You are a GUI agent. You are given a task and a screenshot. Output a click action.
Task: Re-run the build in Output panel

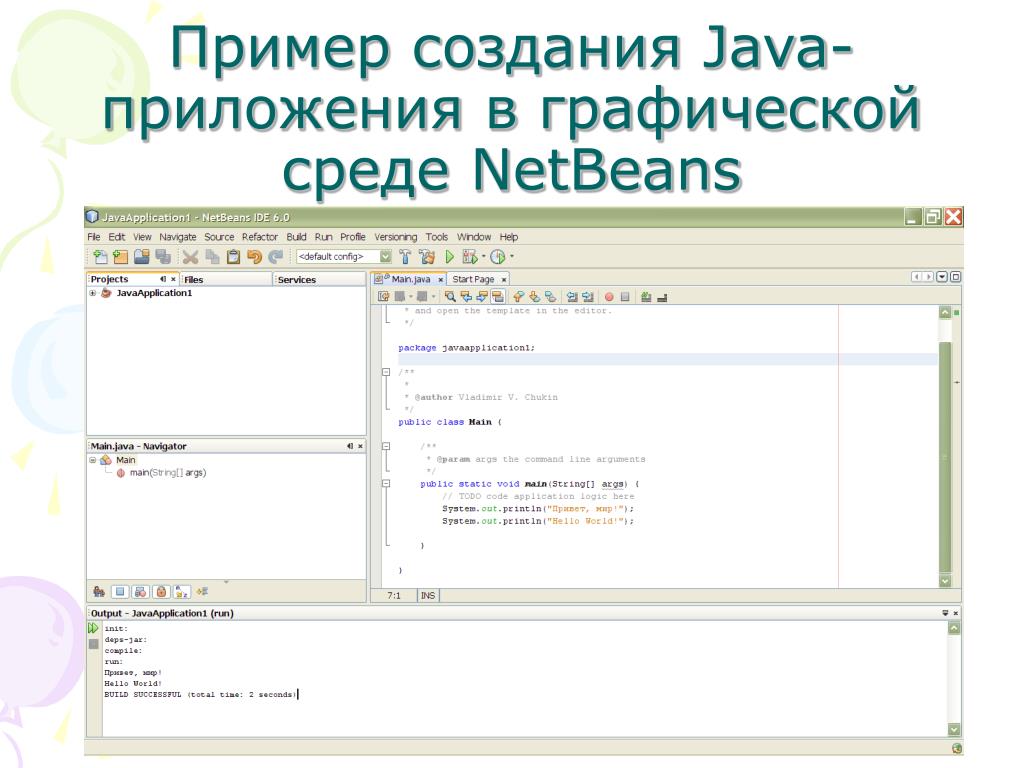tap(93, 628)
